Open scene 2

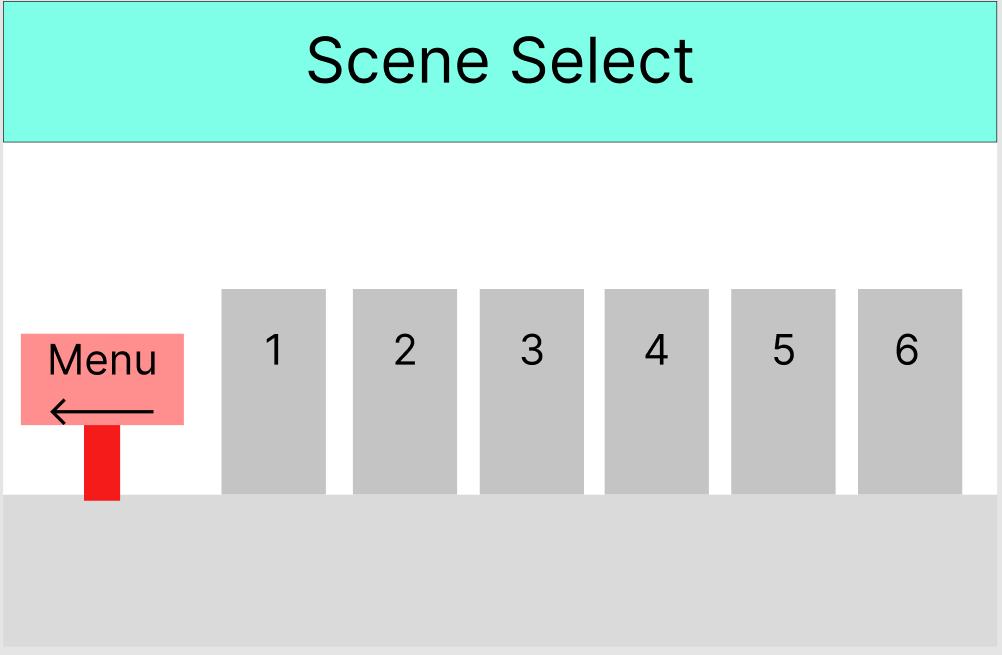pyautogui.click(x=404, y=390)
